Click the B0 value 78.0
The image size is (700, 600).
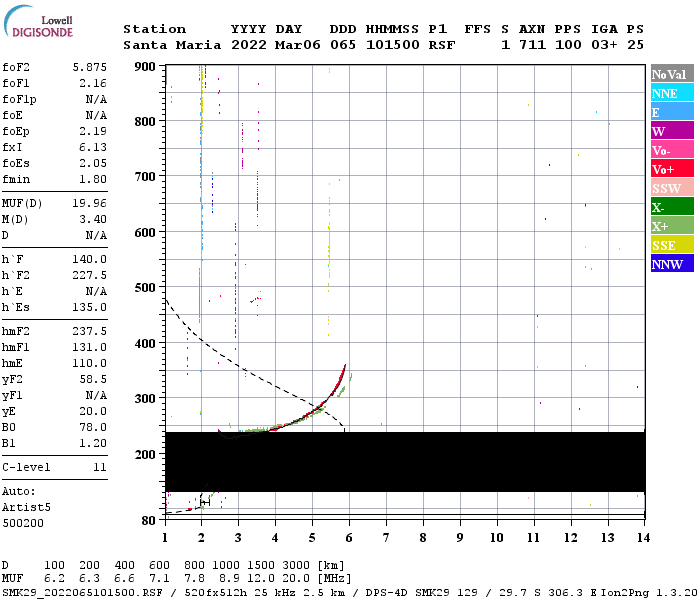93,428
